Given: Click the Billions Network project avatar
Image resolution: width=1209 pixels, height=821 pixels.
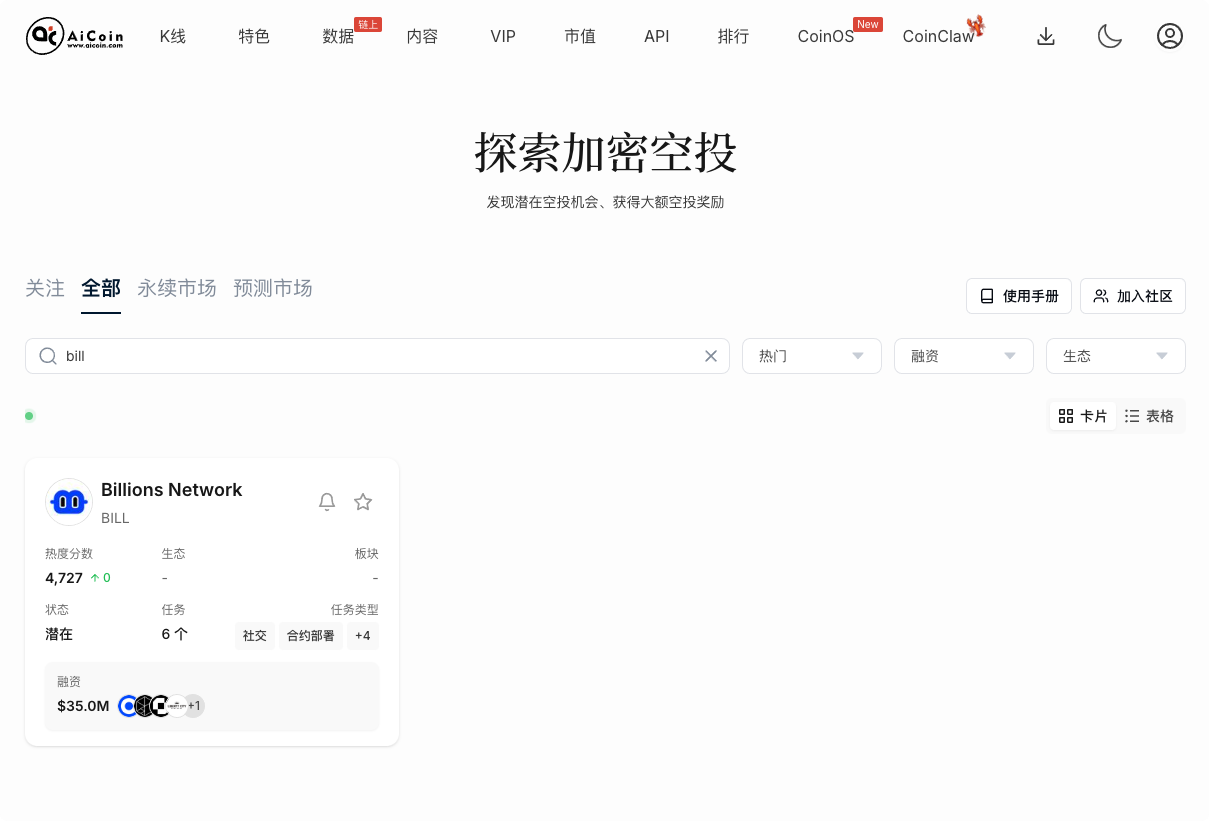Looking at the screenshot, I should [x=68, y=502].
